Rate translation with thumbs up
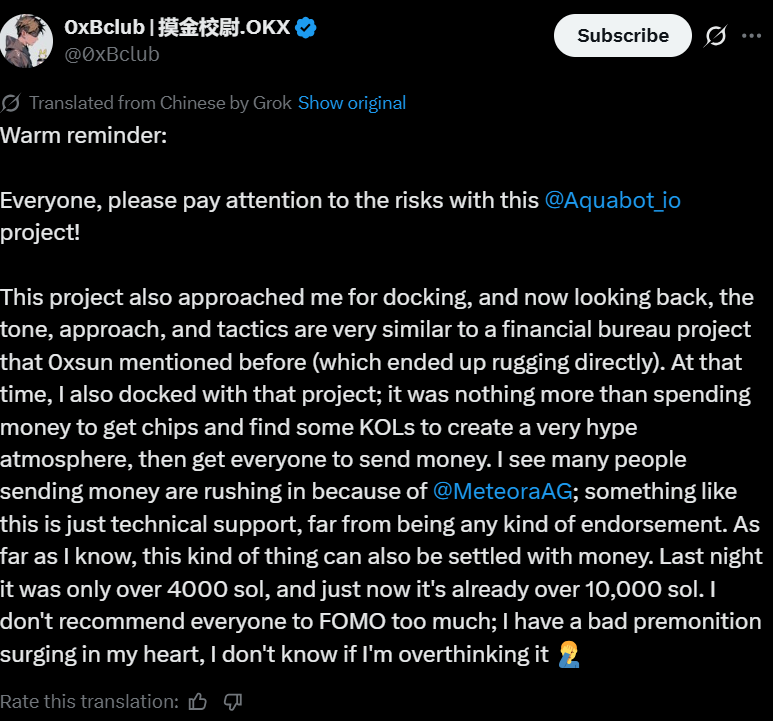Screen dimensions: 773x721 (198, 701)
